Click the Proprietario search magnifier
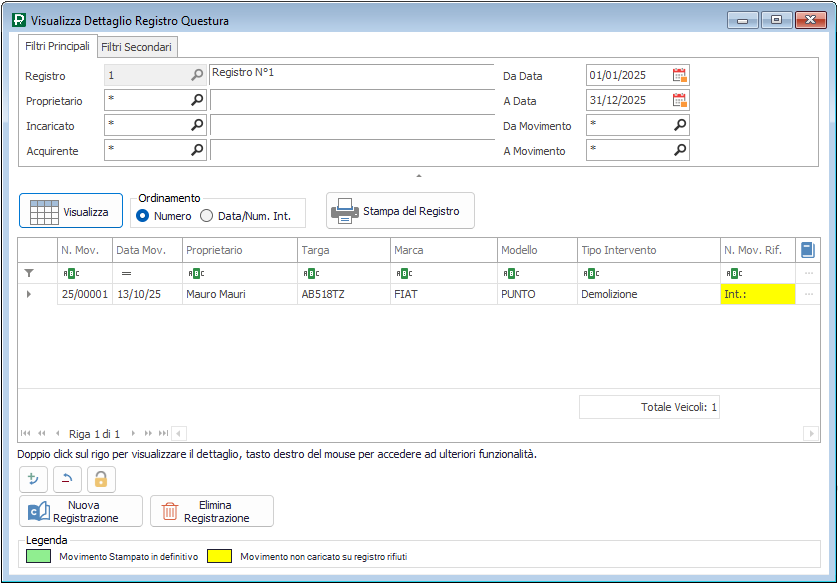The height and width of the screenshot is (585, 838). [197, 100]
